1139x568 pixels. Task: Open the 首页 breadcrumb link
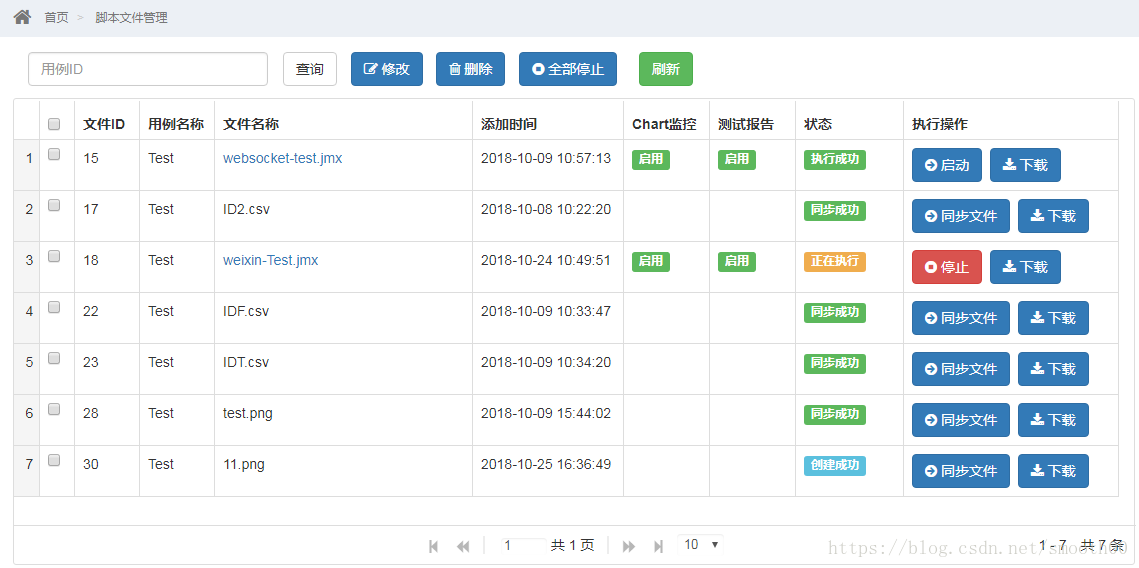[57, 17]
